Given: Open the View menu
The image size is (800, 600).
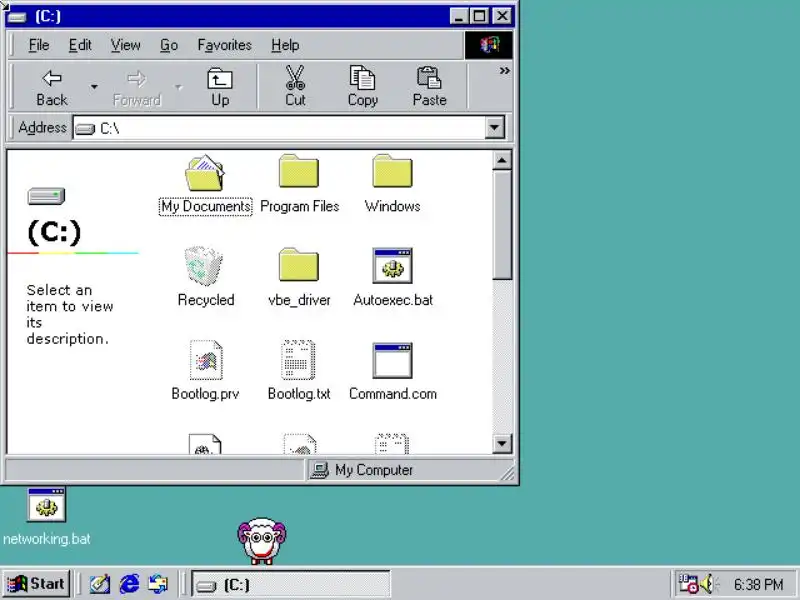Looking at the screenshot, I should [126, 45].
